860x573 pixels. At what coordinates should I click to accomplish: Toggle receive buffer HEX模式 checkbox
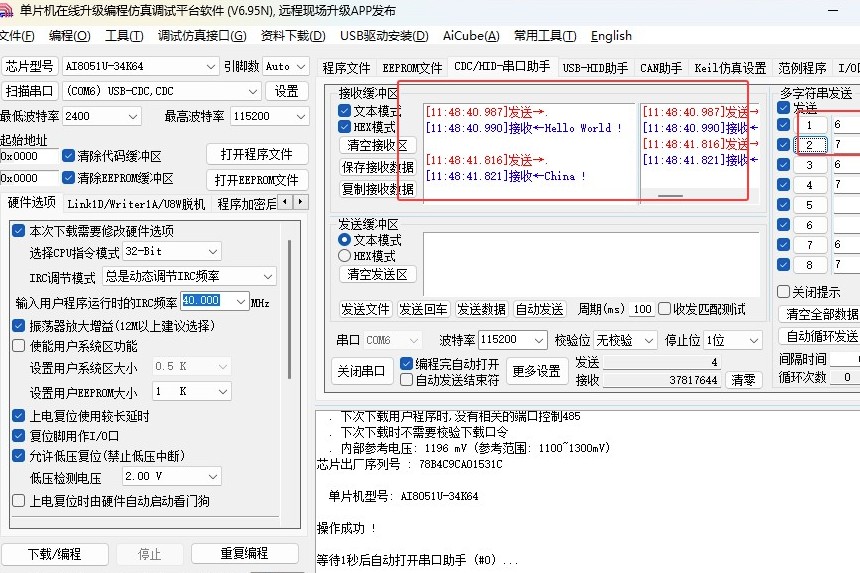click(x=344, y=127)
